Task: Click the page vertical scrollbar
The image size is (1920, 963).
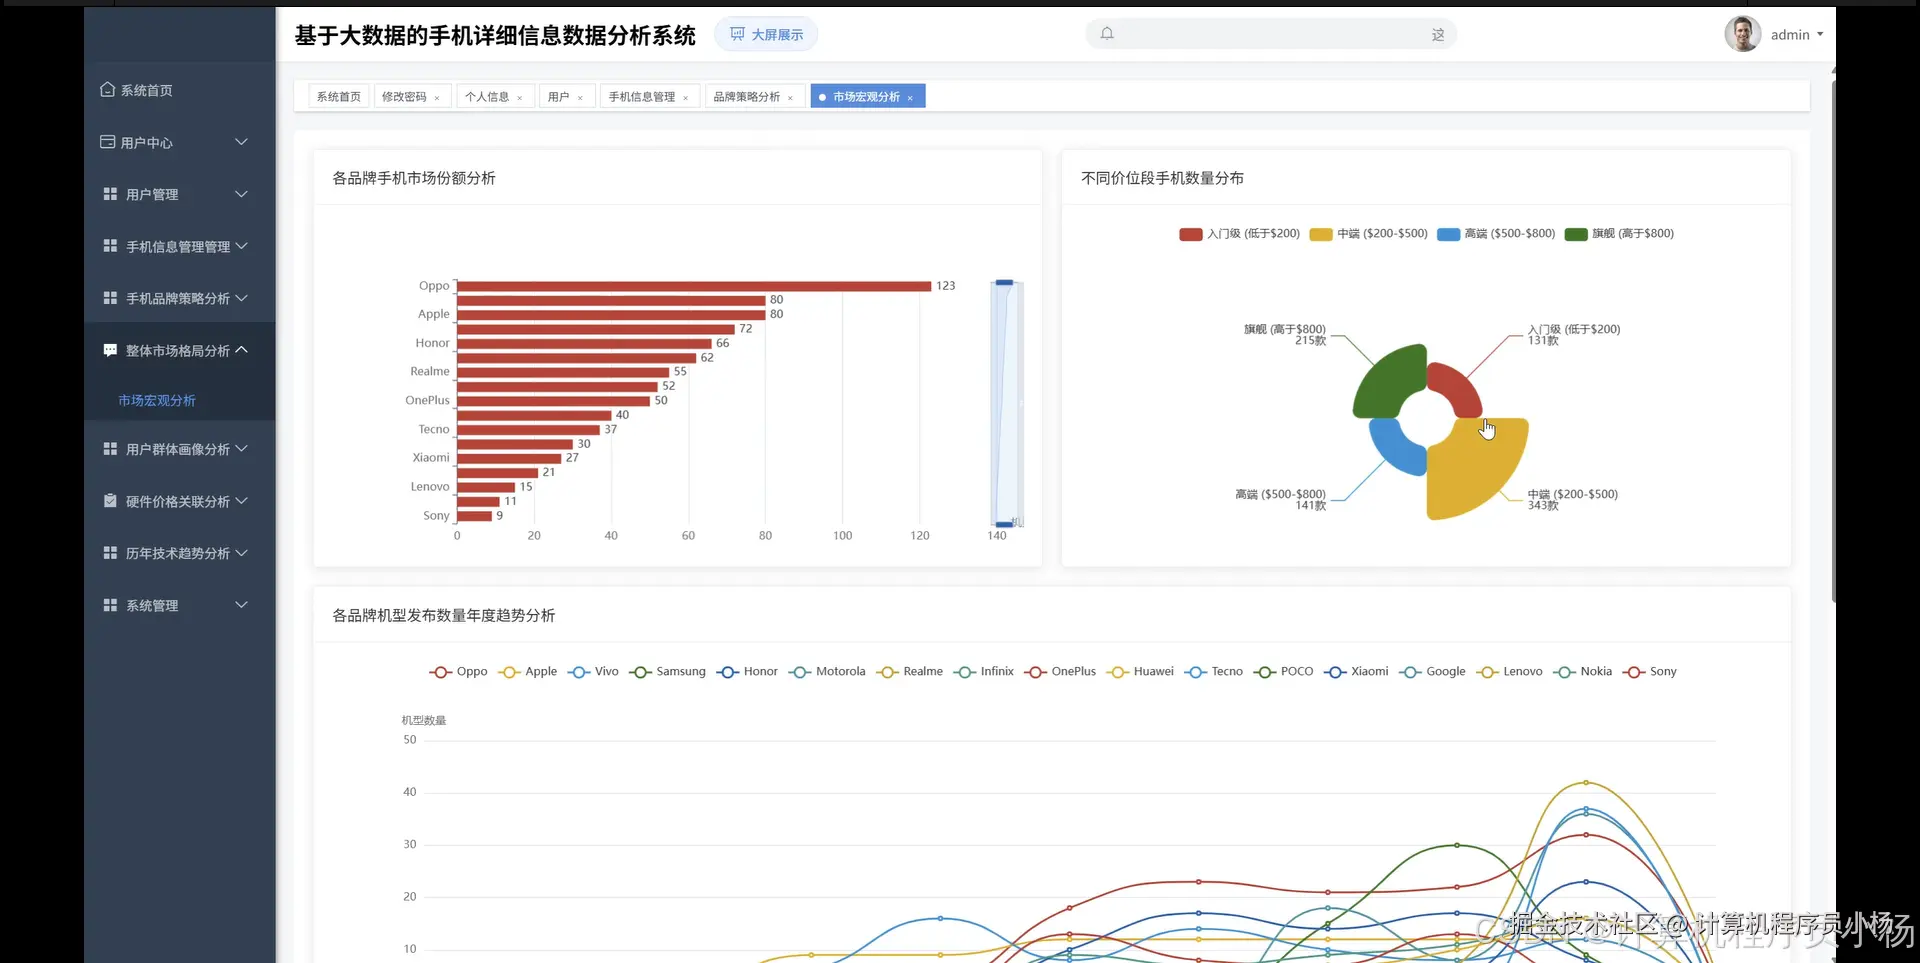Action: point(1833,340)
